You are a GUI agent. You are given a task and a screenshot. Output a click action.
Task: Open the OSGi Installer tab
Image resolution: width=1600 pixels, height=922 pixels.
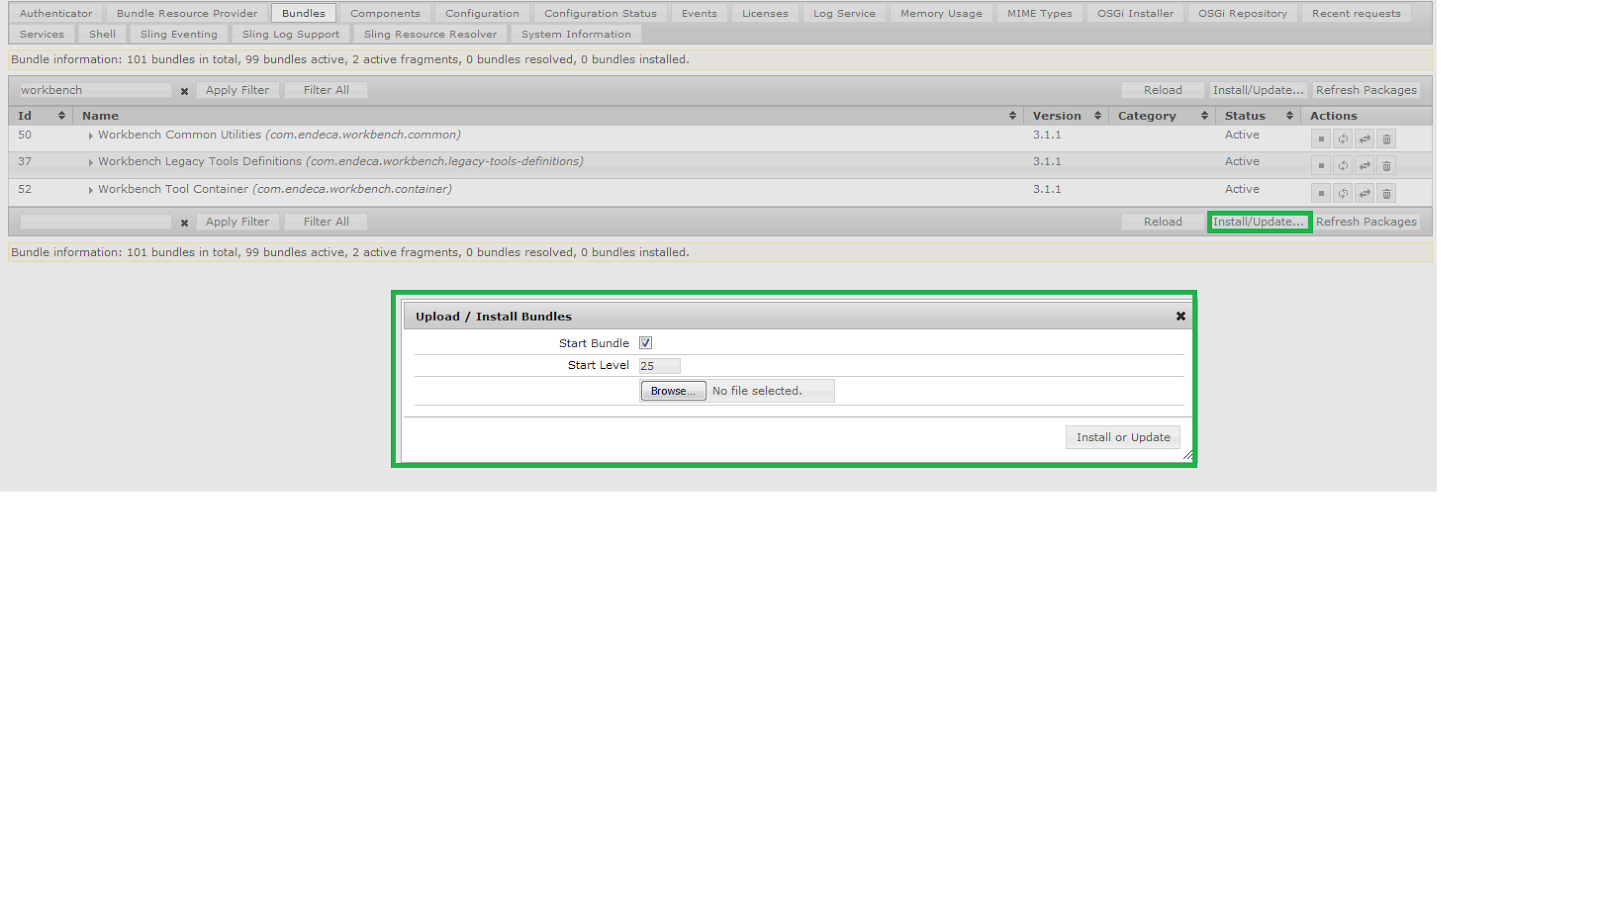[1134, 13]
